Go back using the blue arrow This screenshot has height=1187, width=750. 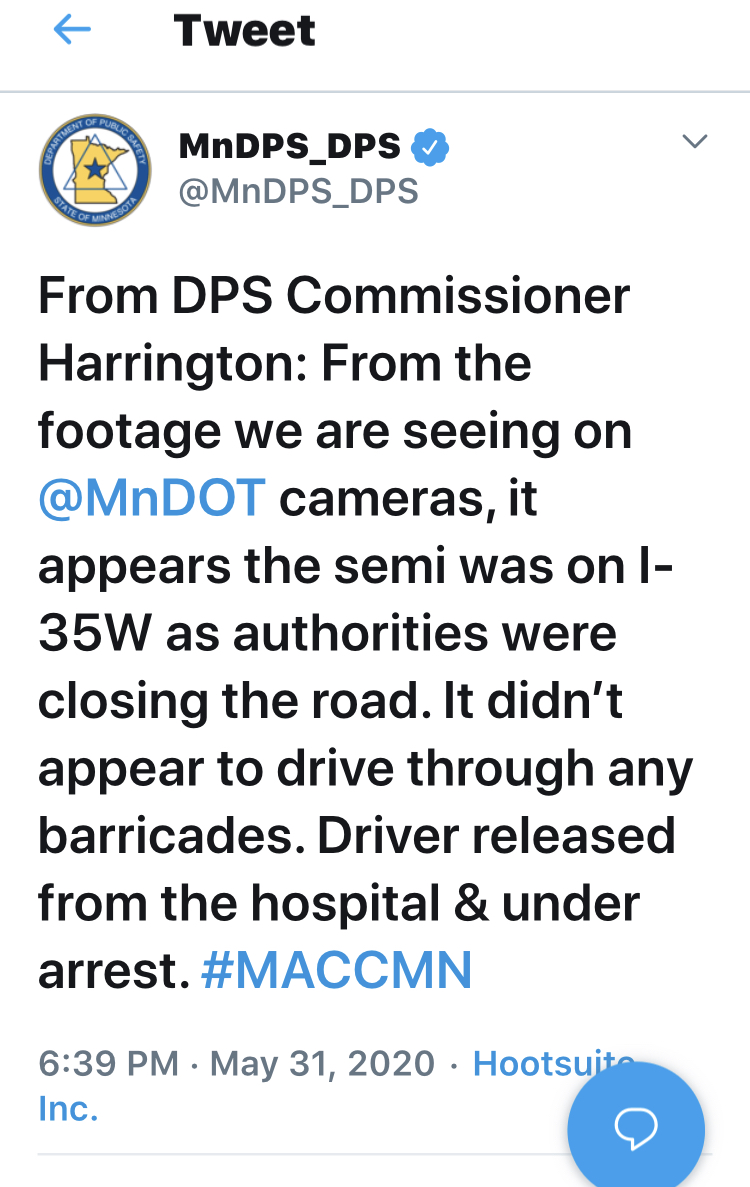point(73,30)
